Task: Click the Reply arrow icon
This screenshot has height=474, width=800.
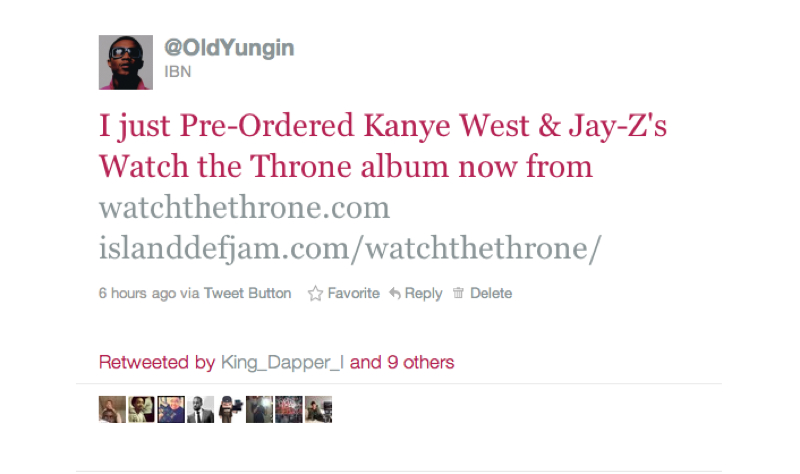Action: [x=395, y=293]
